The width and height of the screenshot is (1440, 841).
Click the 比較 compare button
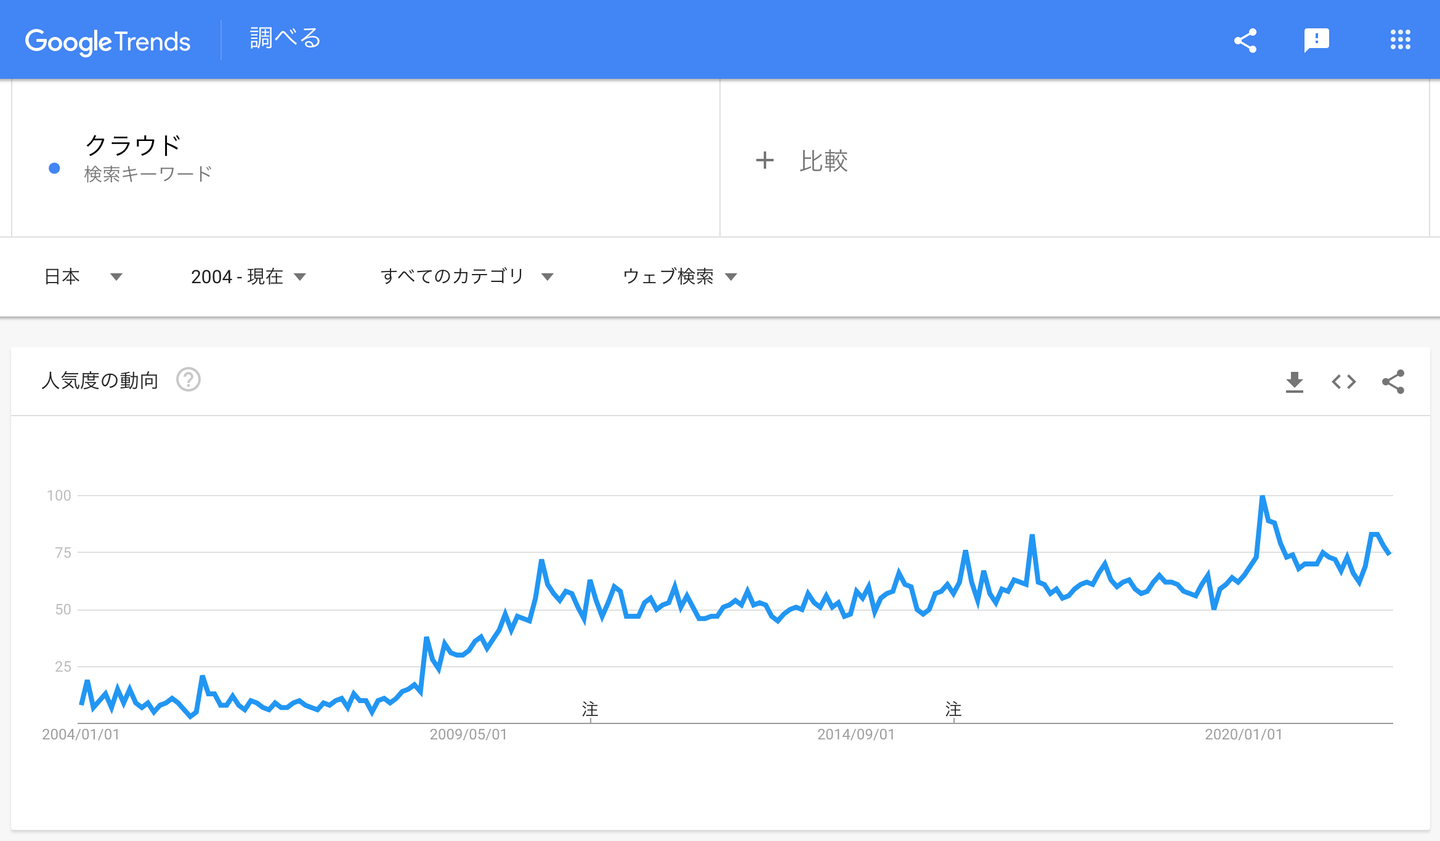click(x=823, y=161)
